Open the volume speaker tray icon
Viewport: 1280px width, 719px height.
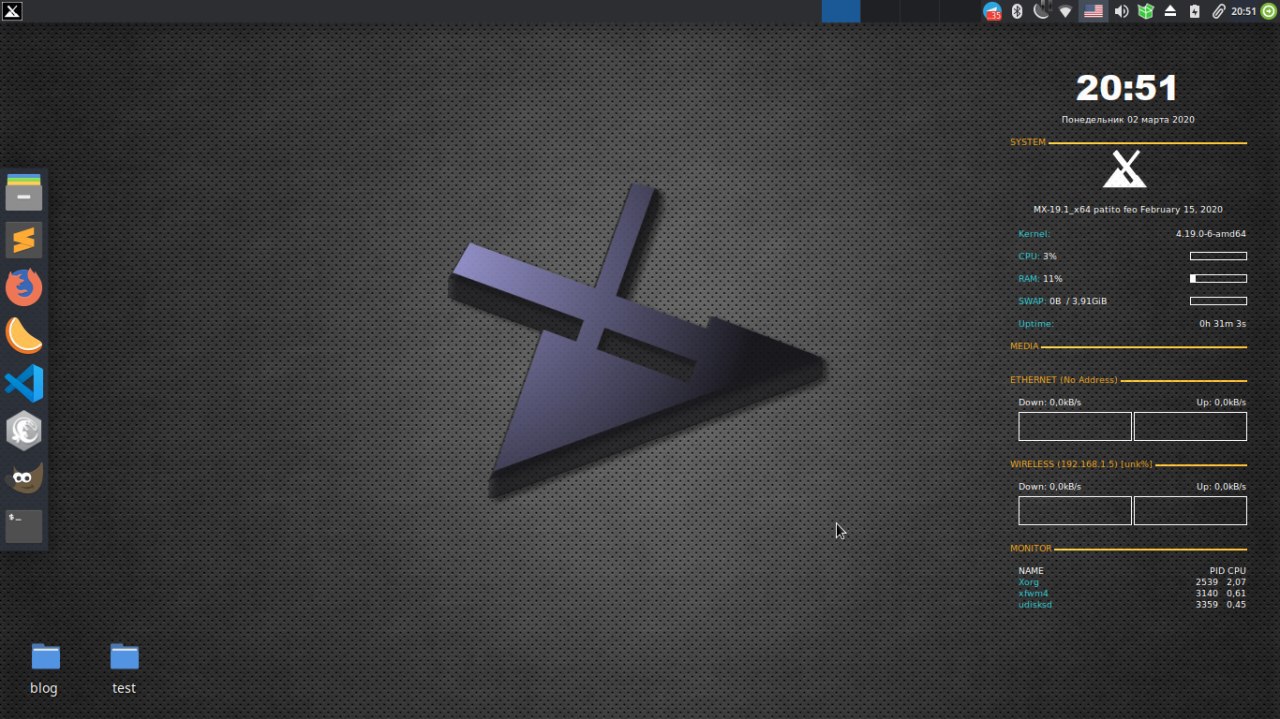pyautogui.click(x=1121, y=11)
